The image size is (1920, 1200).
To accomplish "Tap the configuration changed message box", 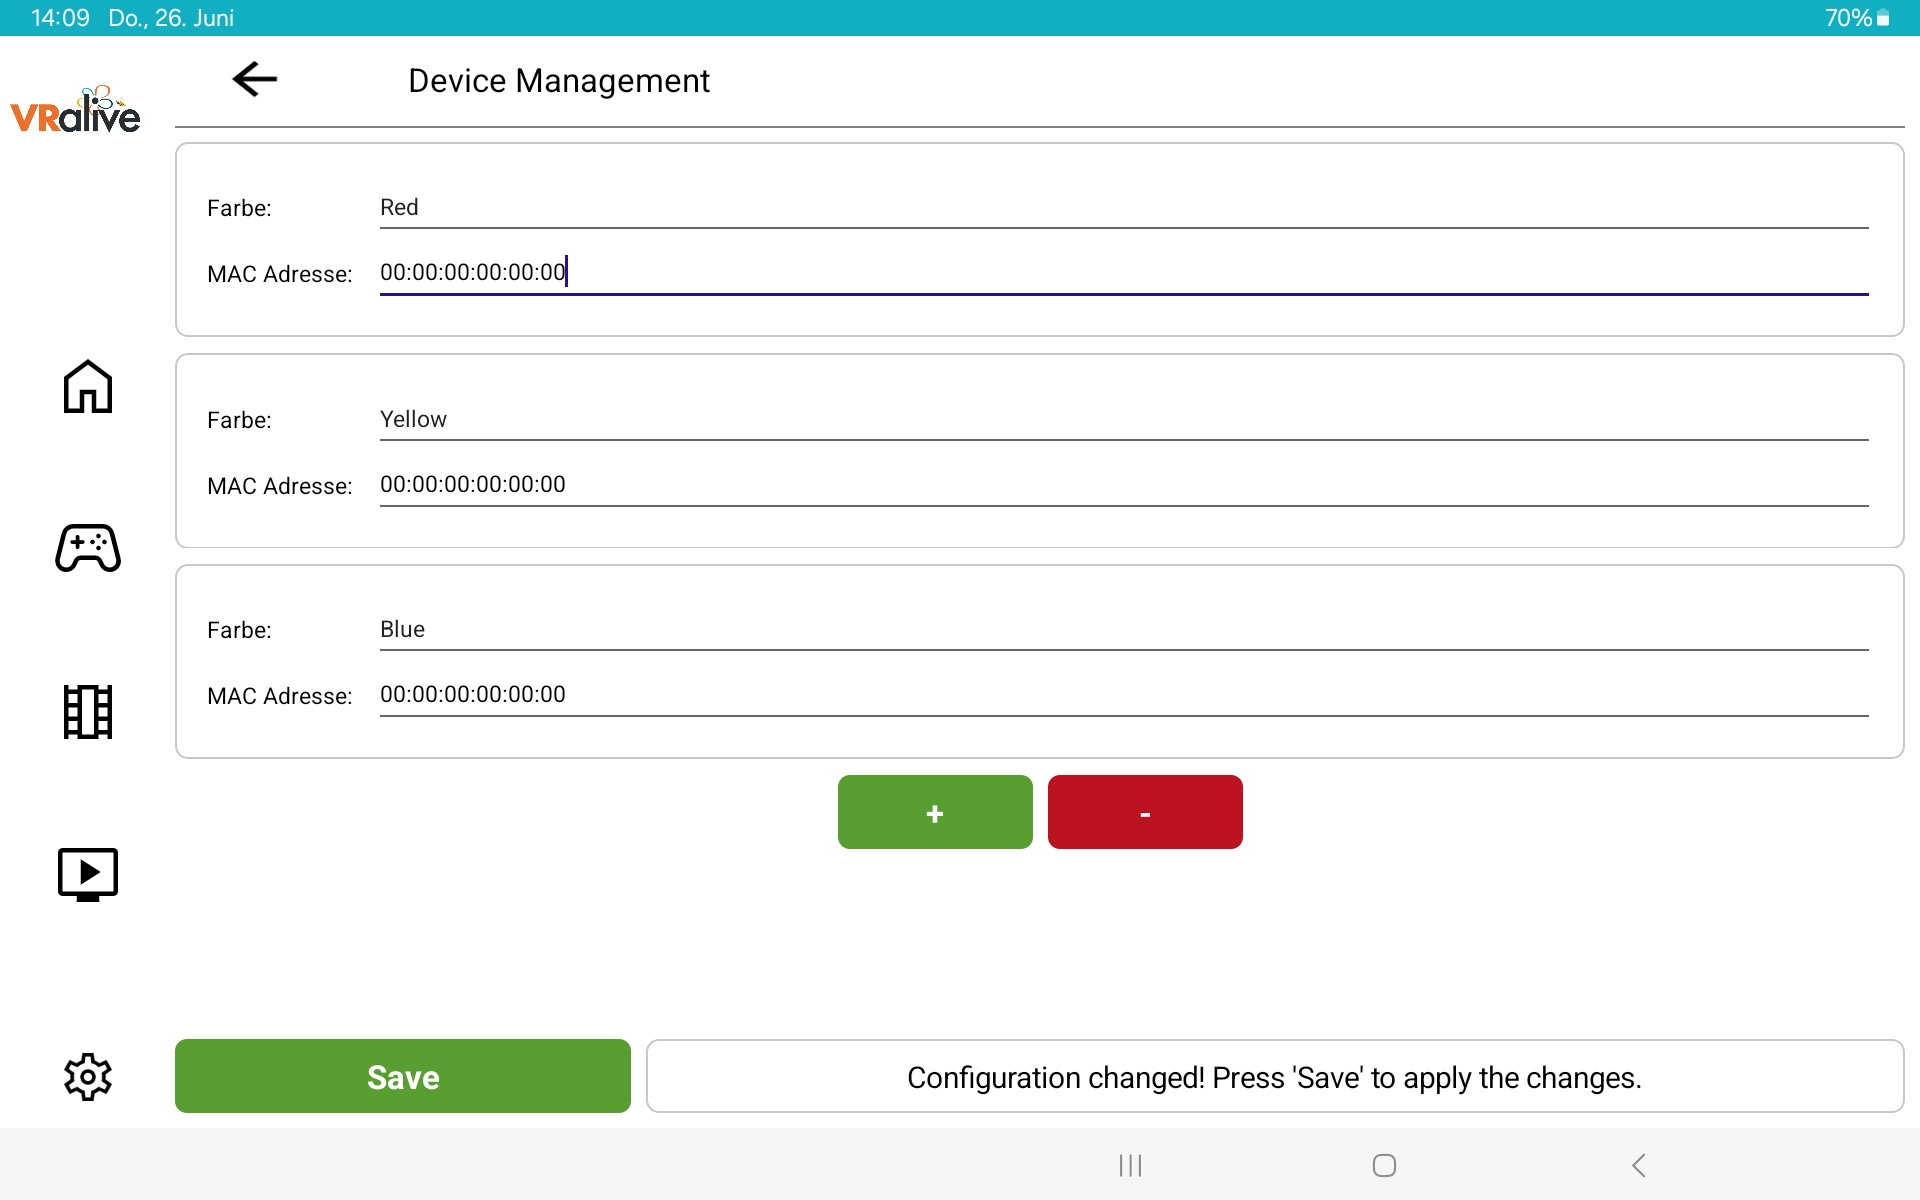I will pyautogui.click(x=1274, y=1077).
